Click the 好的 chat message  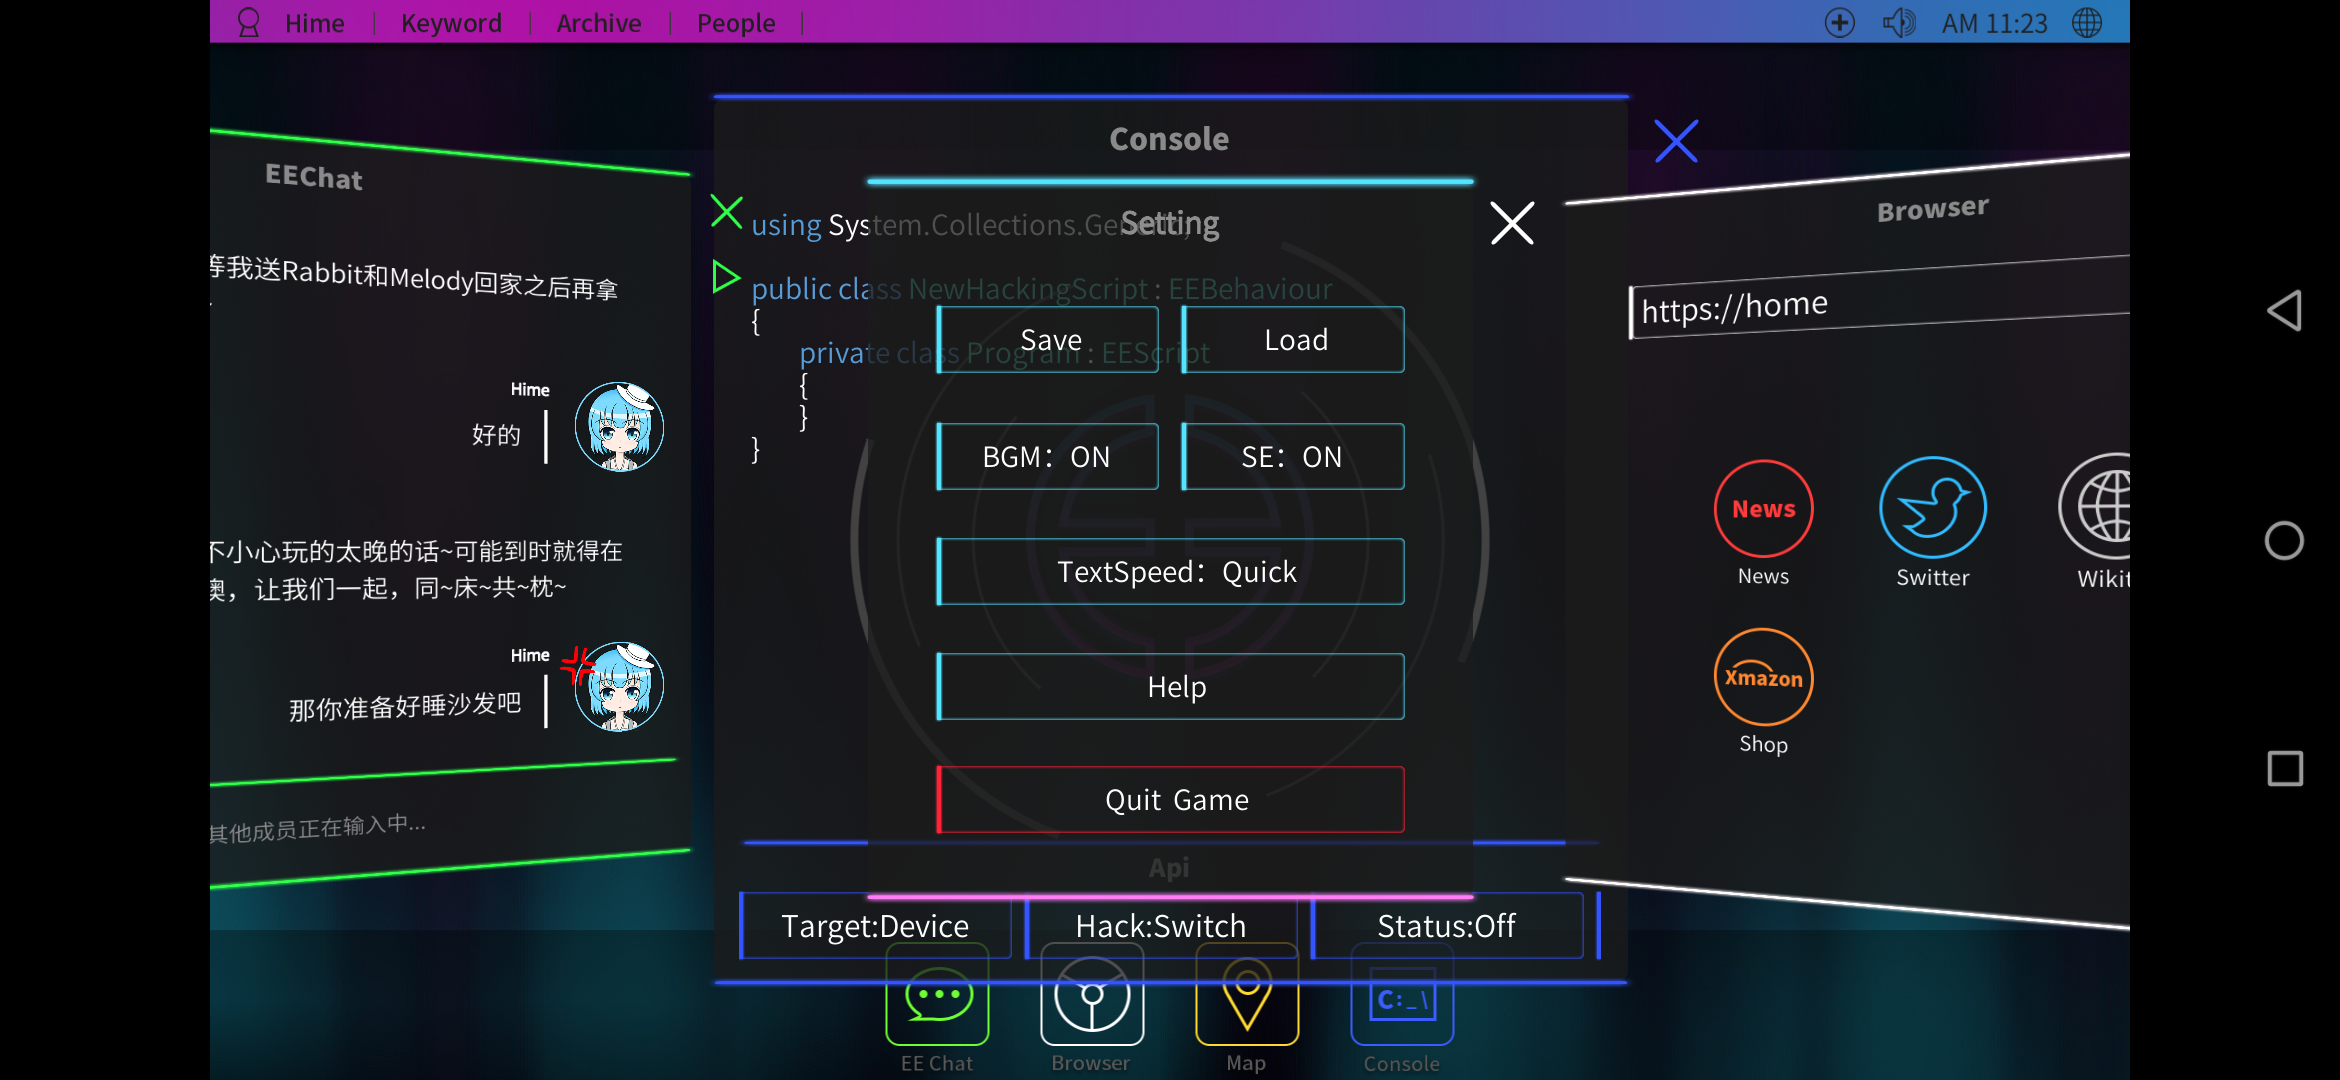tap(496, 435)
